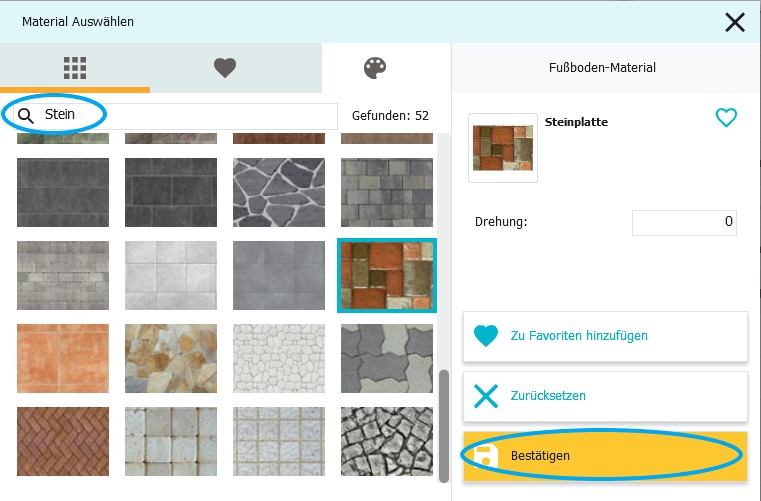761x501 pixels.
Task: Switch to the grid catalog tab
Action: click(x=75, y=67)
